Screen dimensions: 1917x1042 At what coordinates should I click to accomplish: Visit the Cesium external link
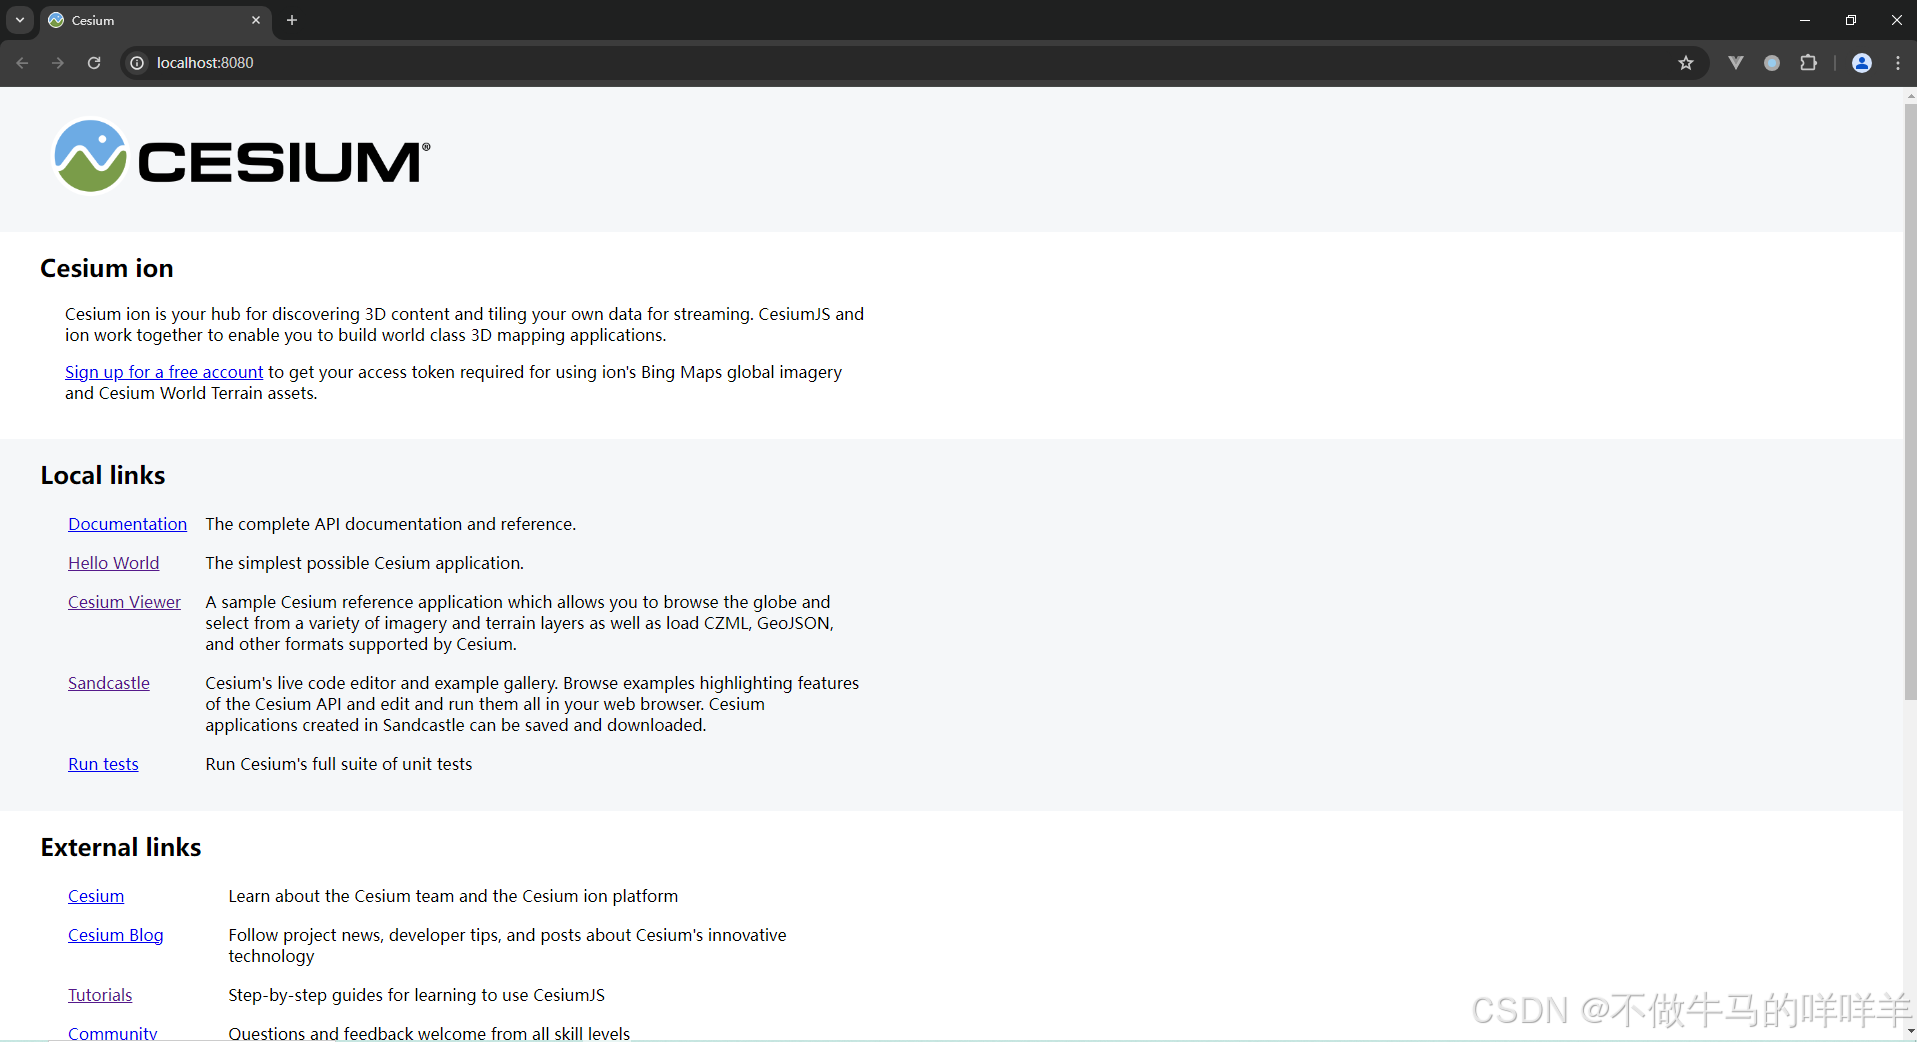click(x=96, y=896)
